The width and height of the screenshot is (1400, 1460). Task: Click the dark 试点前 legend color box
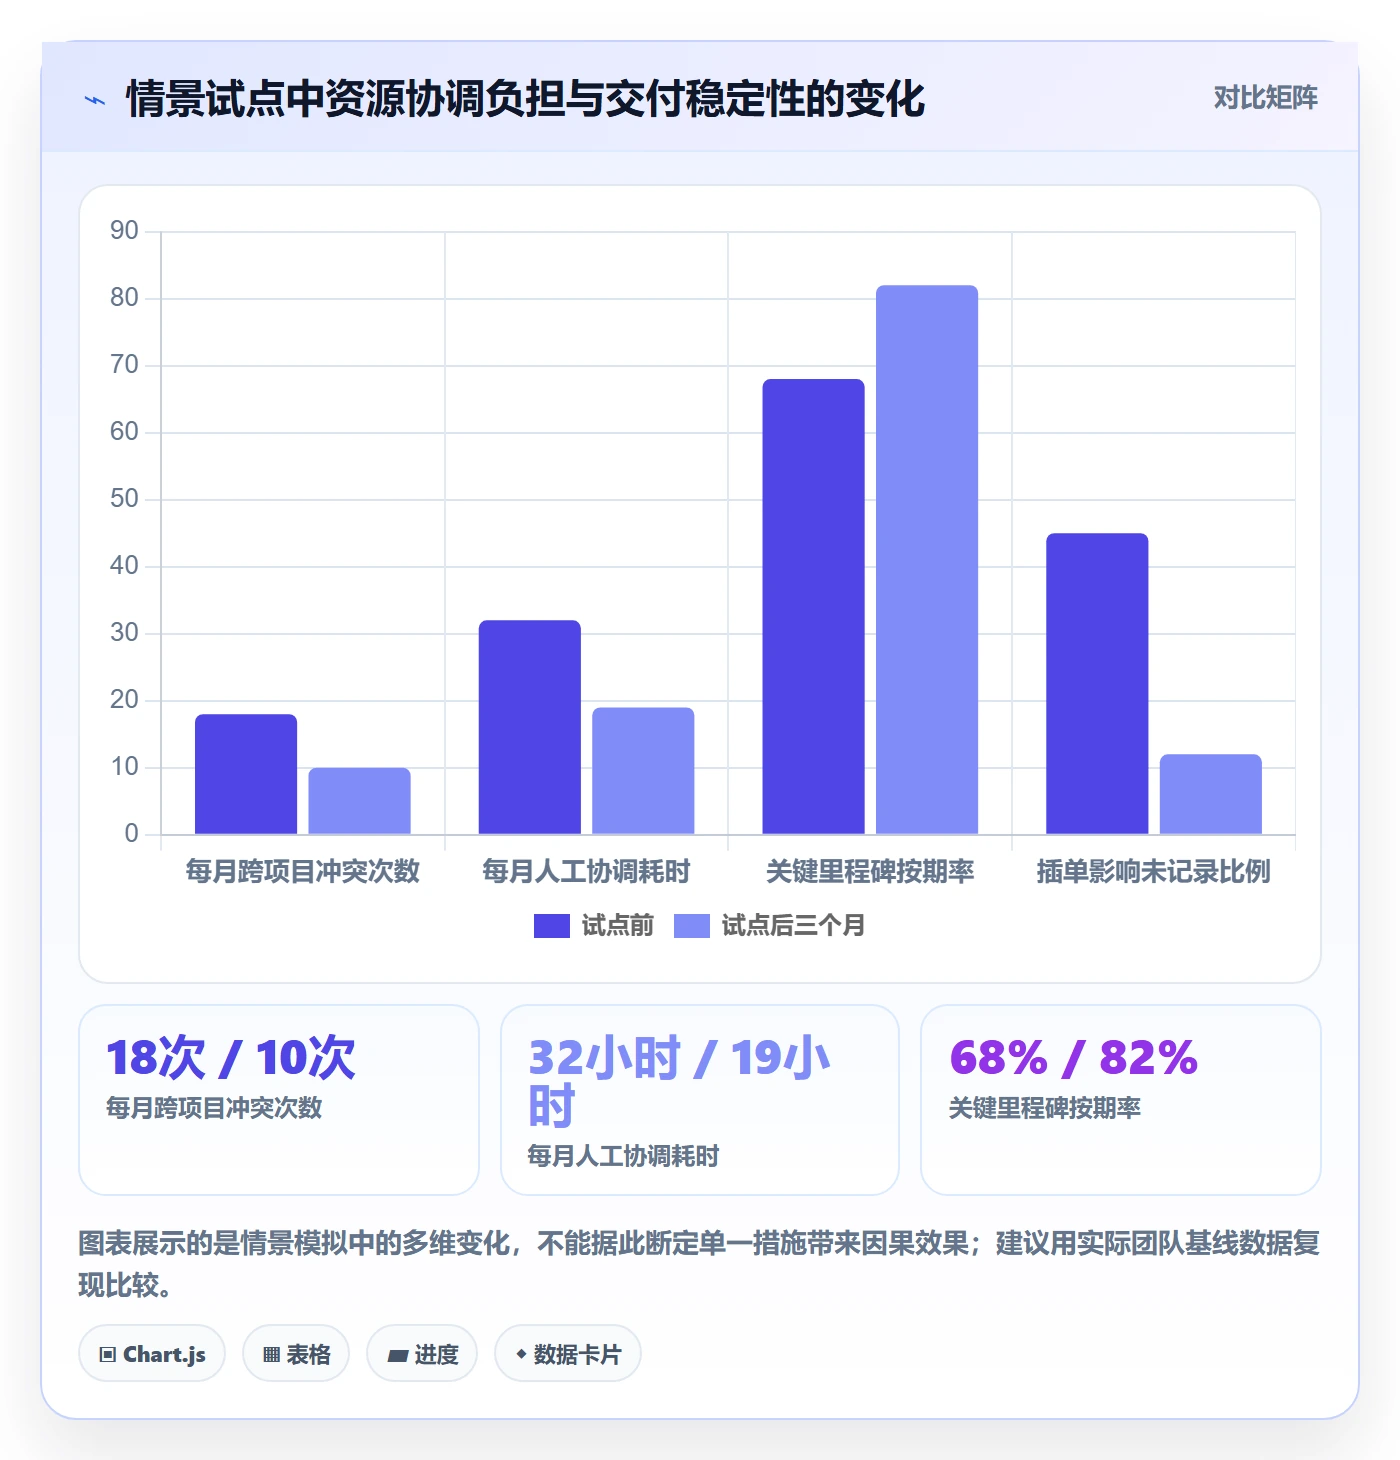tap(552, 926)
